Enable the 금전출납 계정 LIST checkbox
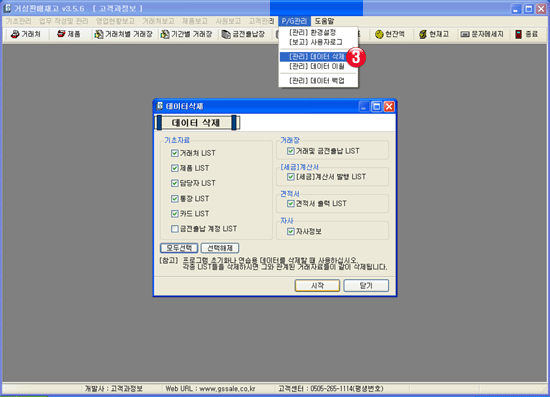550x397 pixels. click(175, 229)
